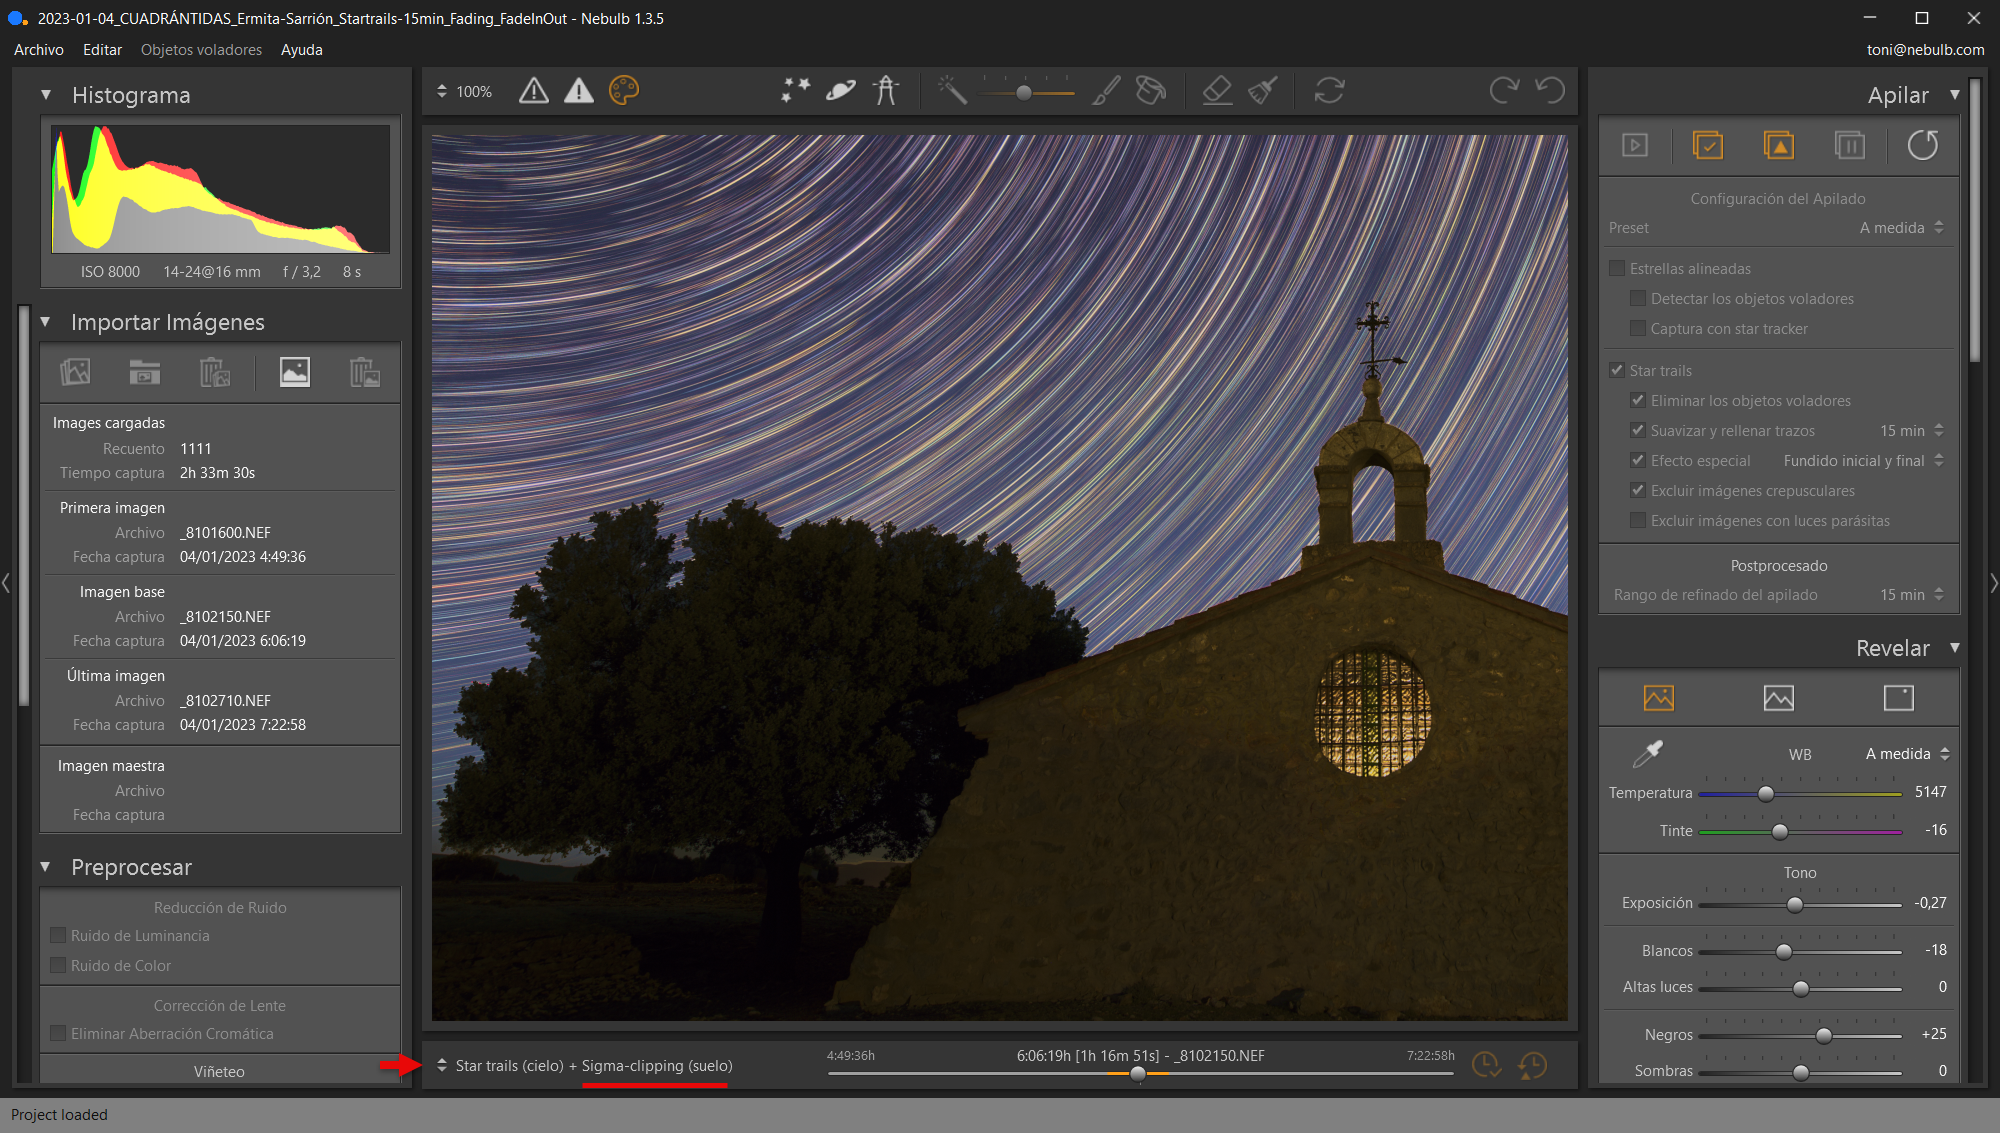The width and height of the screenshot is (2000, 1133).
Task: Enable Ruido de Luminancia checkbox
Action: point(58,935)
